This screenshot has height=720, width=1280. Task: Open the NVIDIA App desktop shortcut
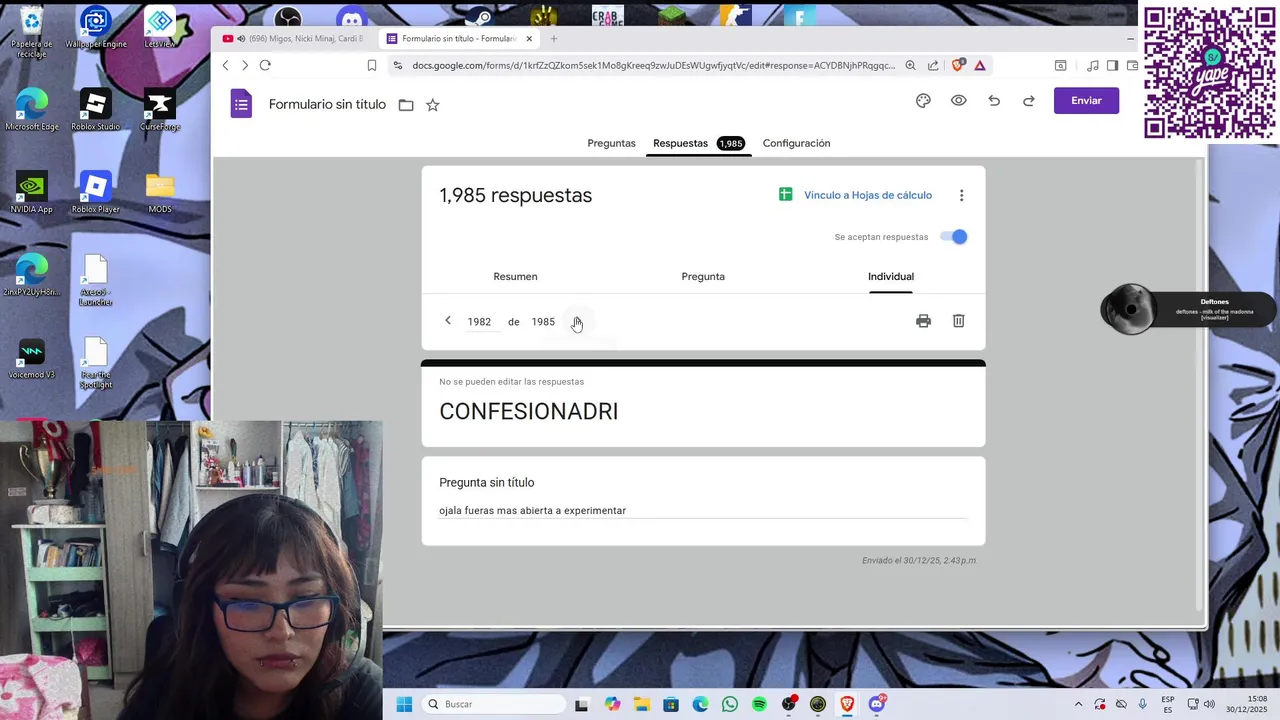[31, 192]
